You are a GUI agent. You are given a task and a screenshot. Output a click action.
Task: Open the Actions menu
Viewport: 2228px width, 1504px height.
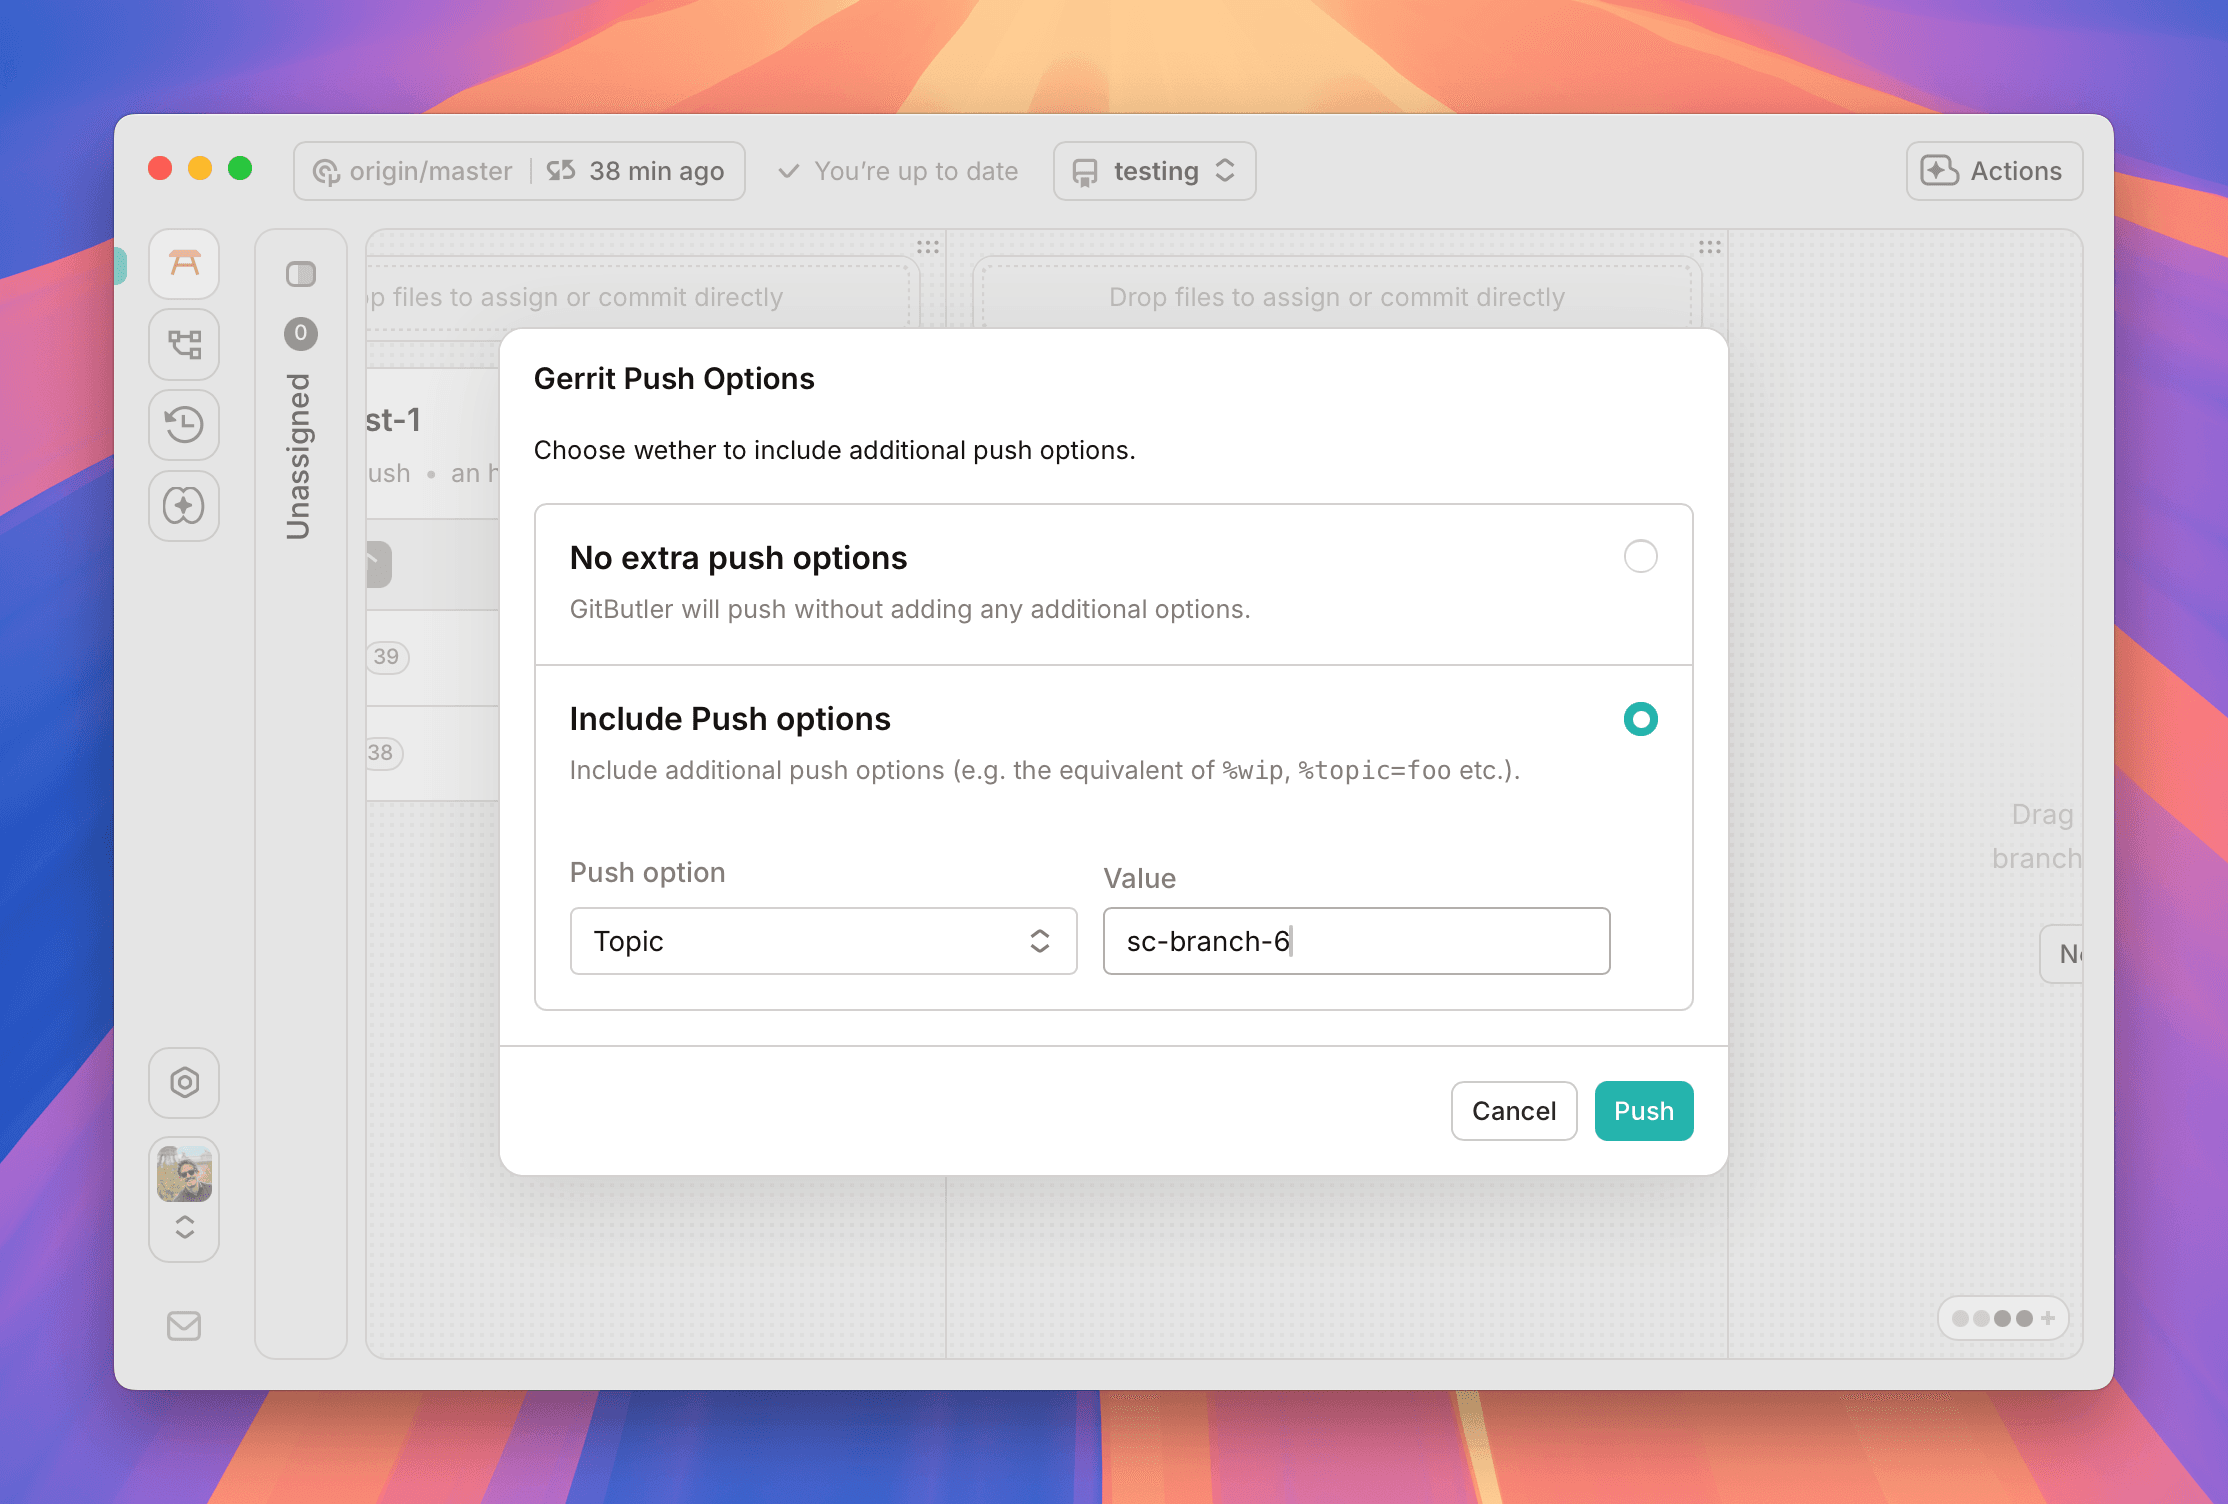1993,170
